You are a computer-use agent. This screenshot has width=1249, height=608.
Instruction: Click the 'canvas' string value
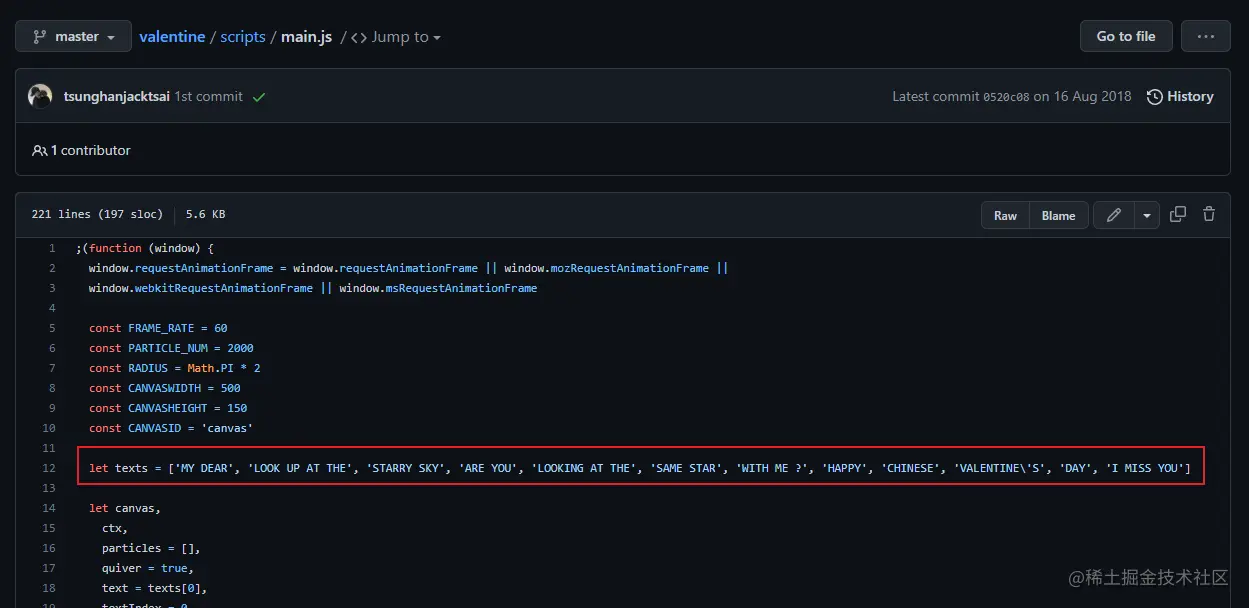point(225,428)
